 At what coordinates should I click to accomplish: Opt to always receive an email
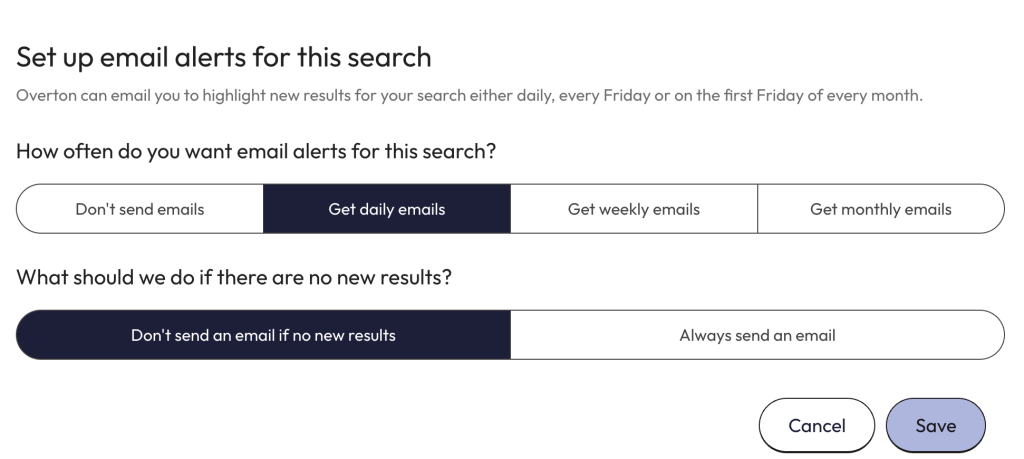[x=757, y=335]
